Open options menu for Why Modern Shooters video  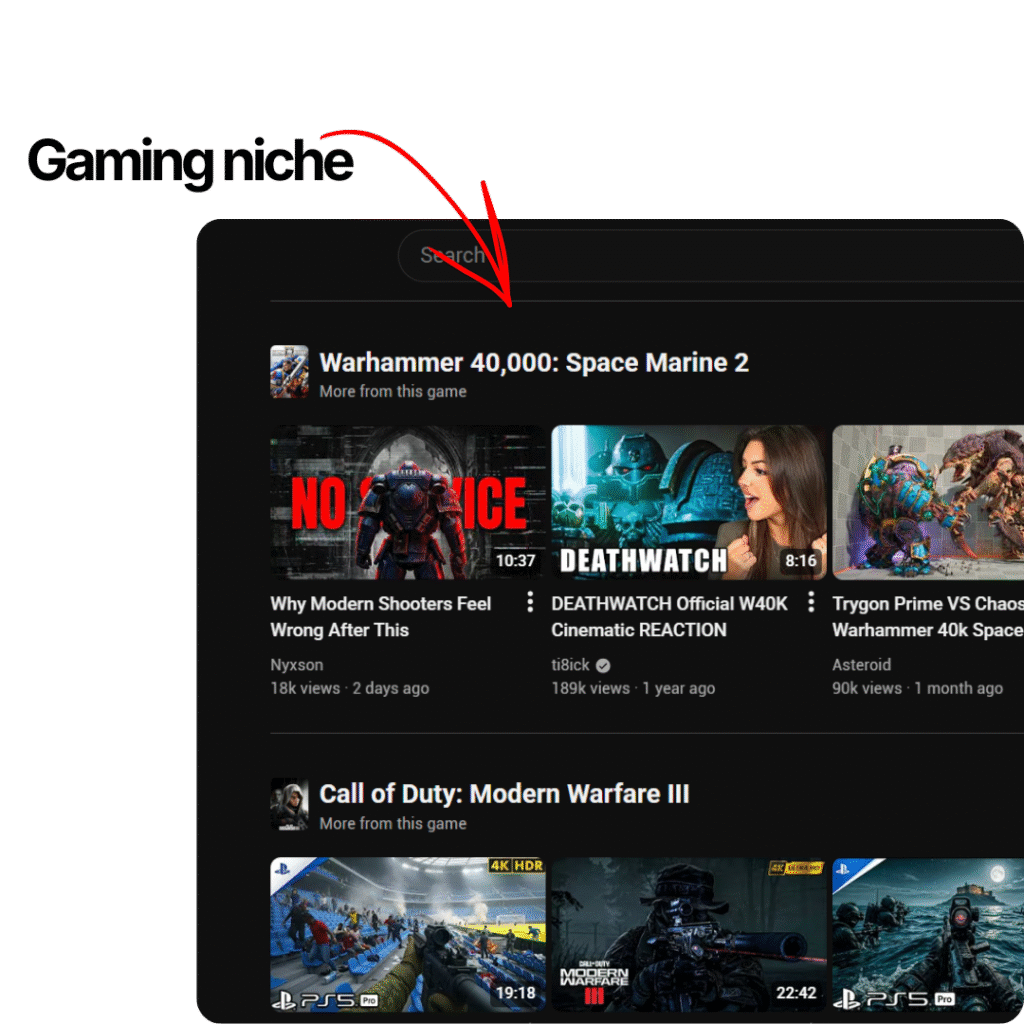[530, 602]
